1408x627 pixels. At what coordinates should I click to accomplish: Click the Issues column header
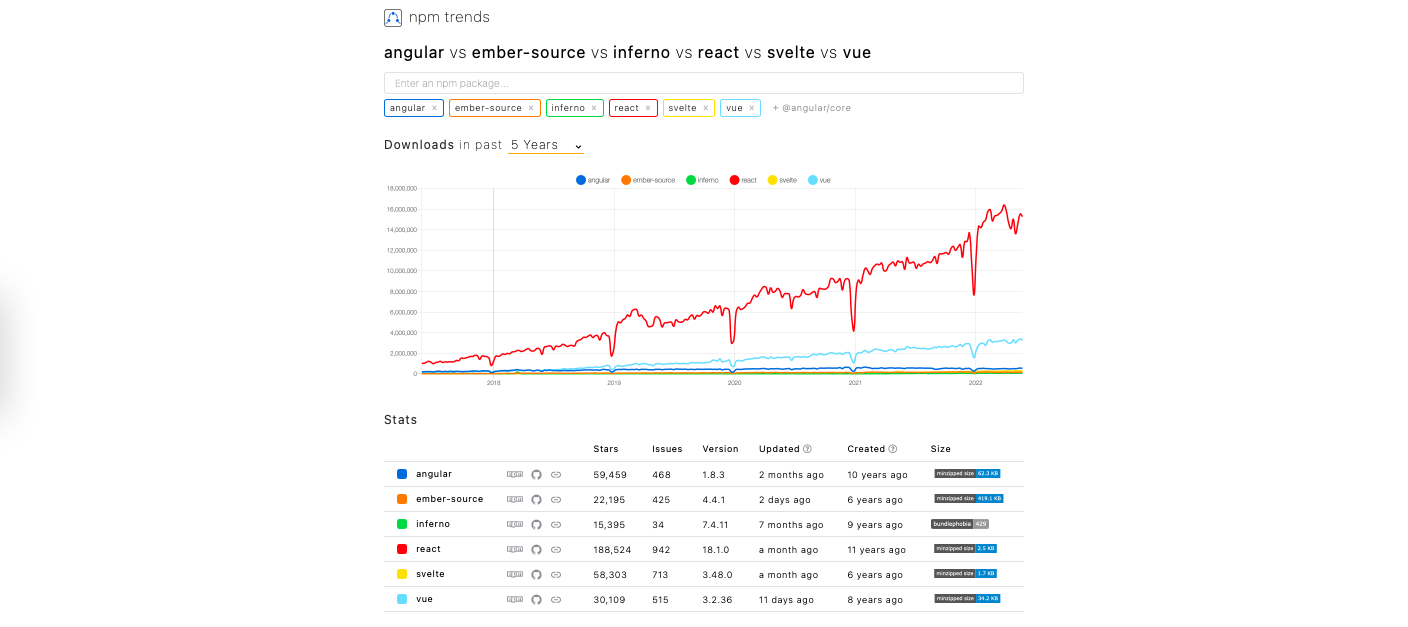coord(667,449)
